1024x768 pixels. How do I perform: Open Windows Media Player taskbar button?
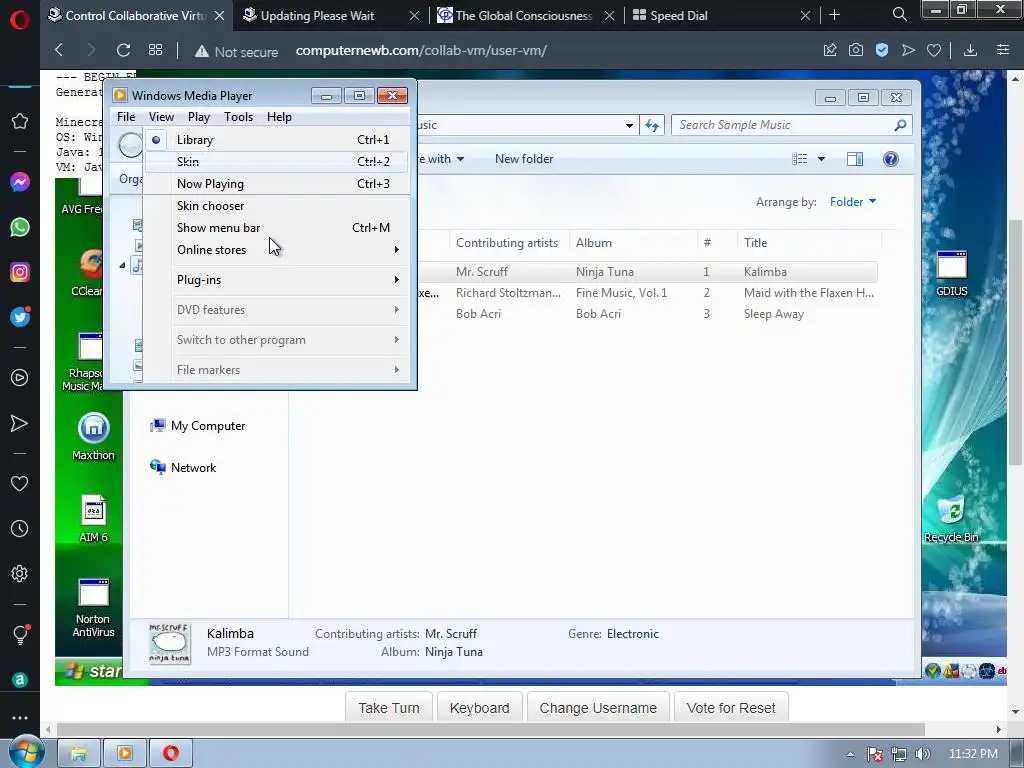[x=124, y=754]
